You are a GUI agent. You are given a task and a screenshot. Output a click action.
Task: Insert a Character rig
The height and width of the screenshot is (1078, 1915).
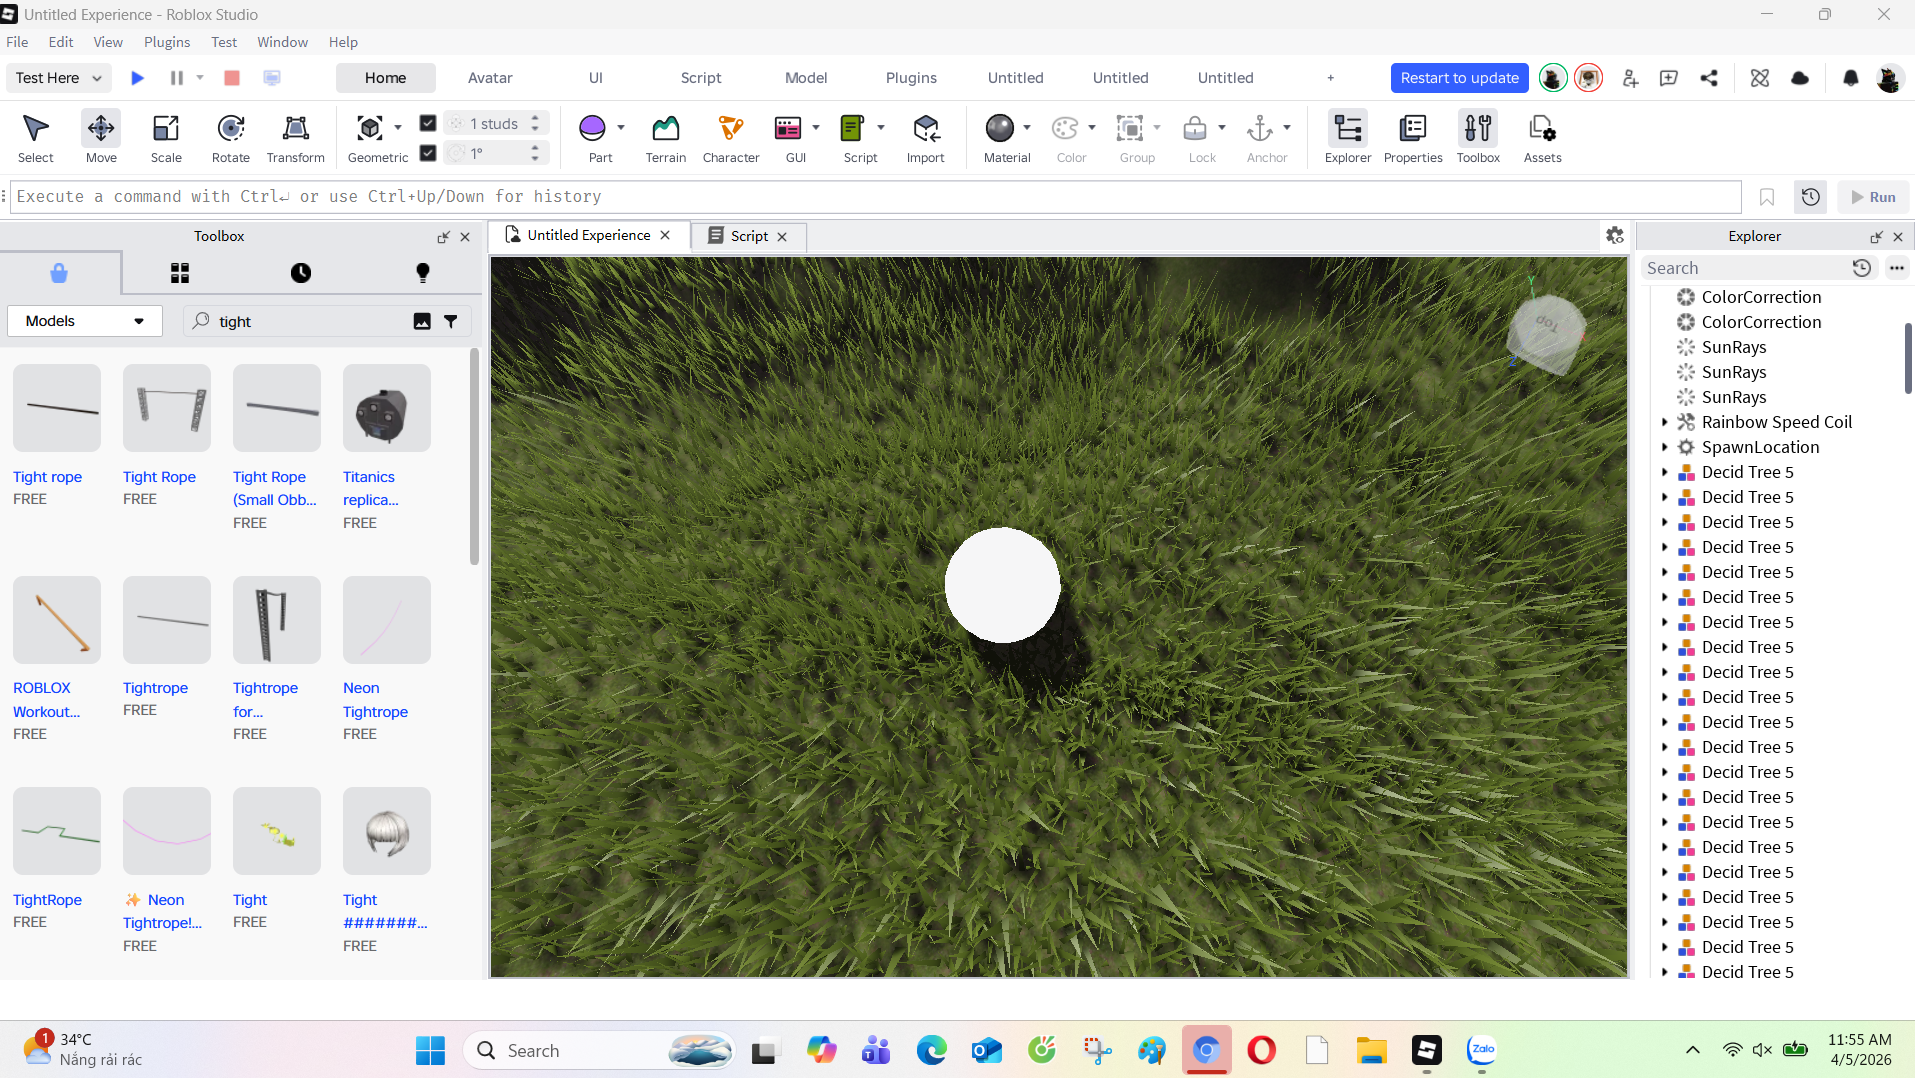pyautogui.click(x=730, y=137)
